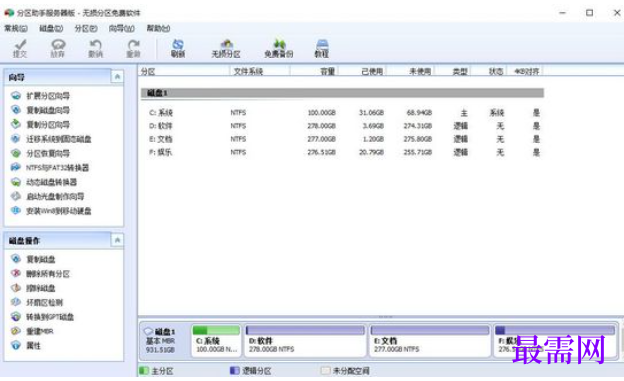Choose 擦除磁盘 under 磁盘操作
624x381 pixels.
coord(33,288)
